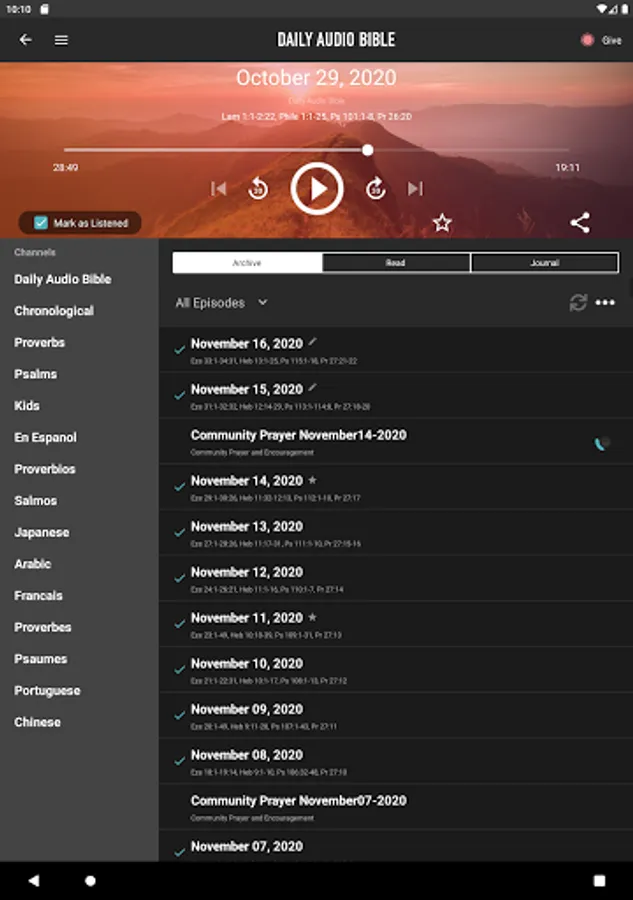Click listened checkmark for November 09

pyautogui.click(x=180, y=715)
